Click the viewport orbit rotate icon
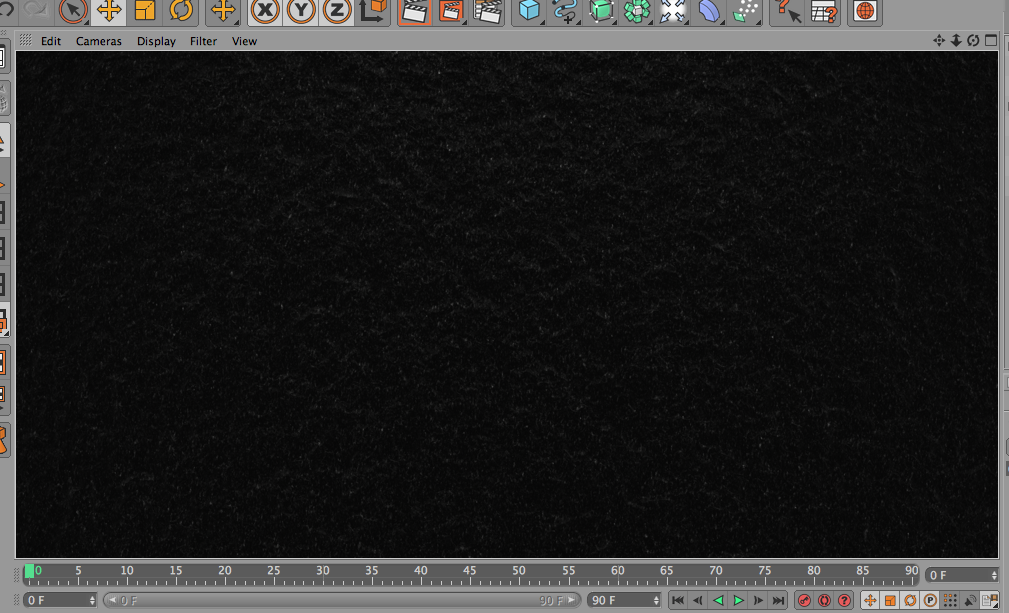This screenshot has width=1009, height=613. (974, 41)
